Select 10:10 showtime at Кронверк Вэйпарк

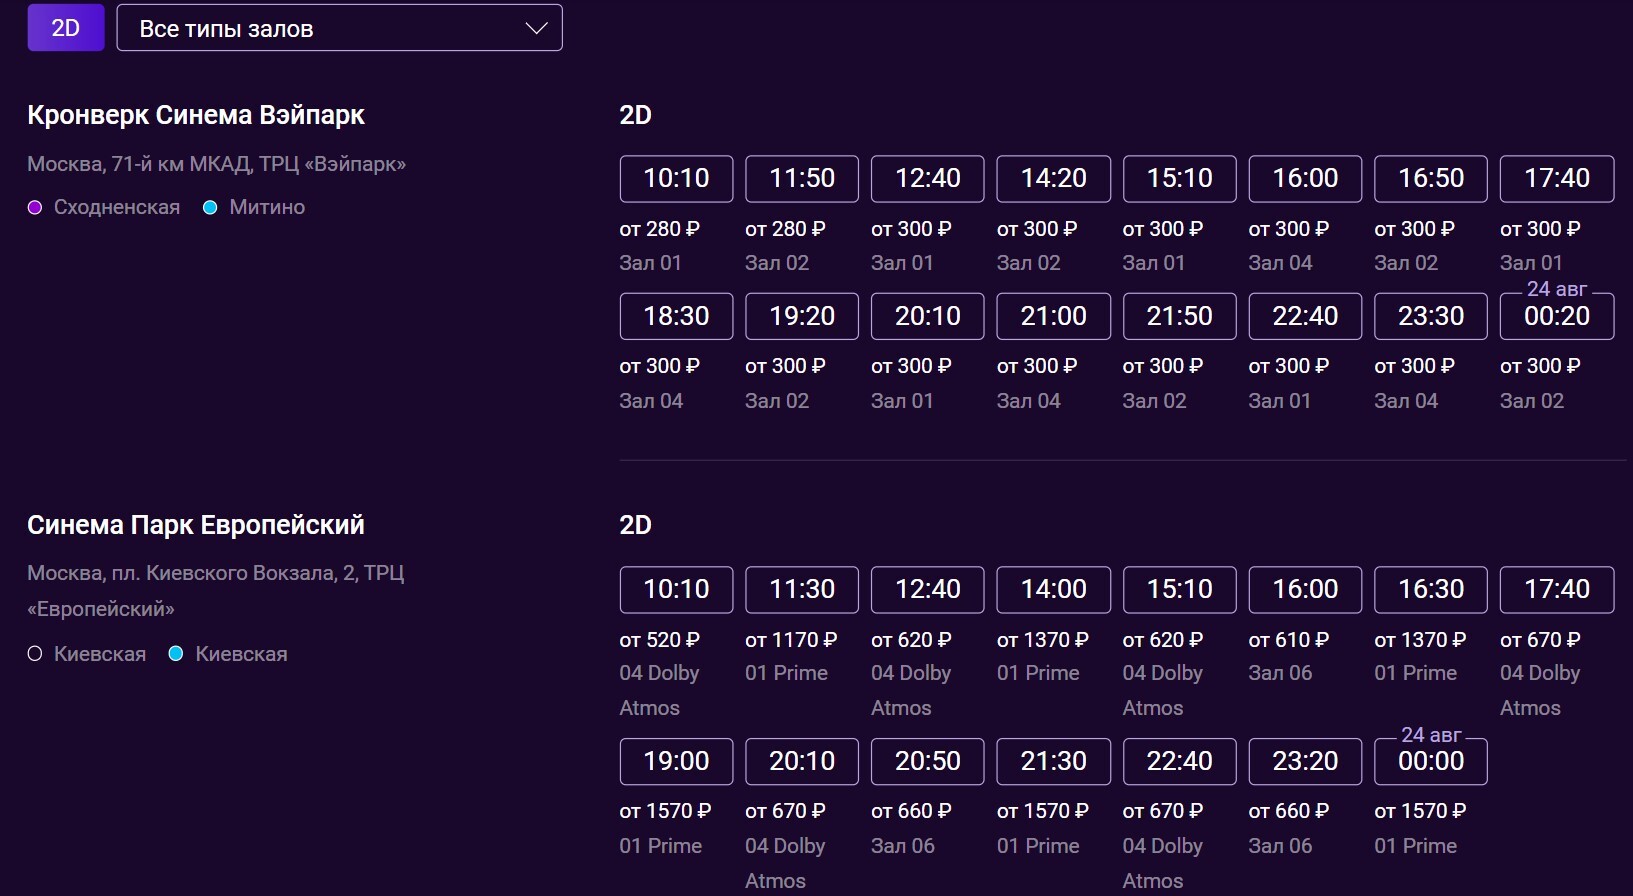point(676,179)
